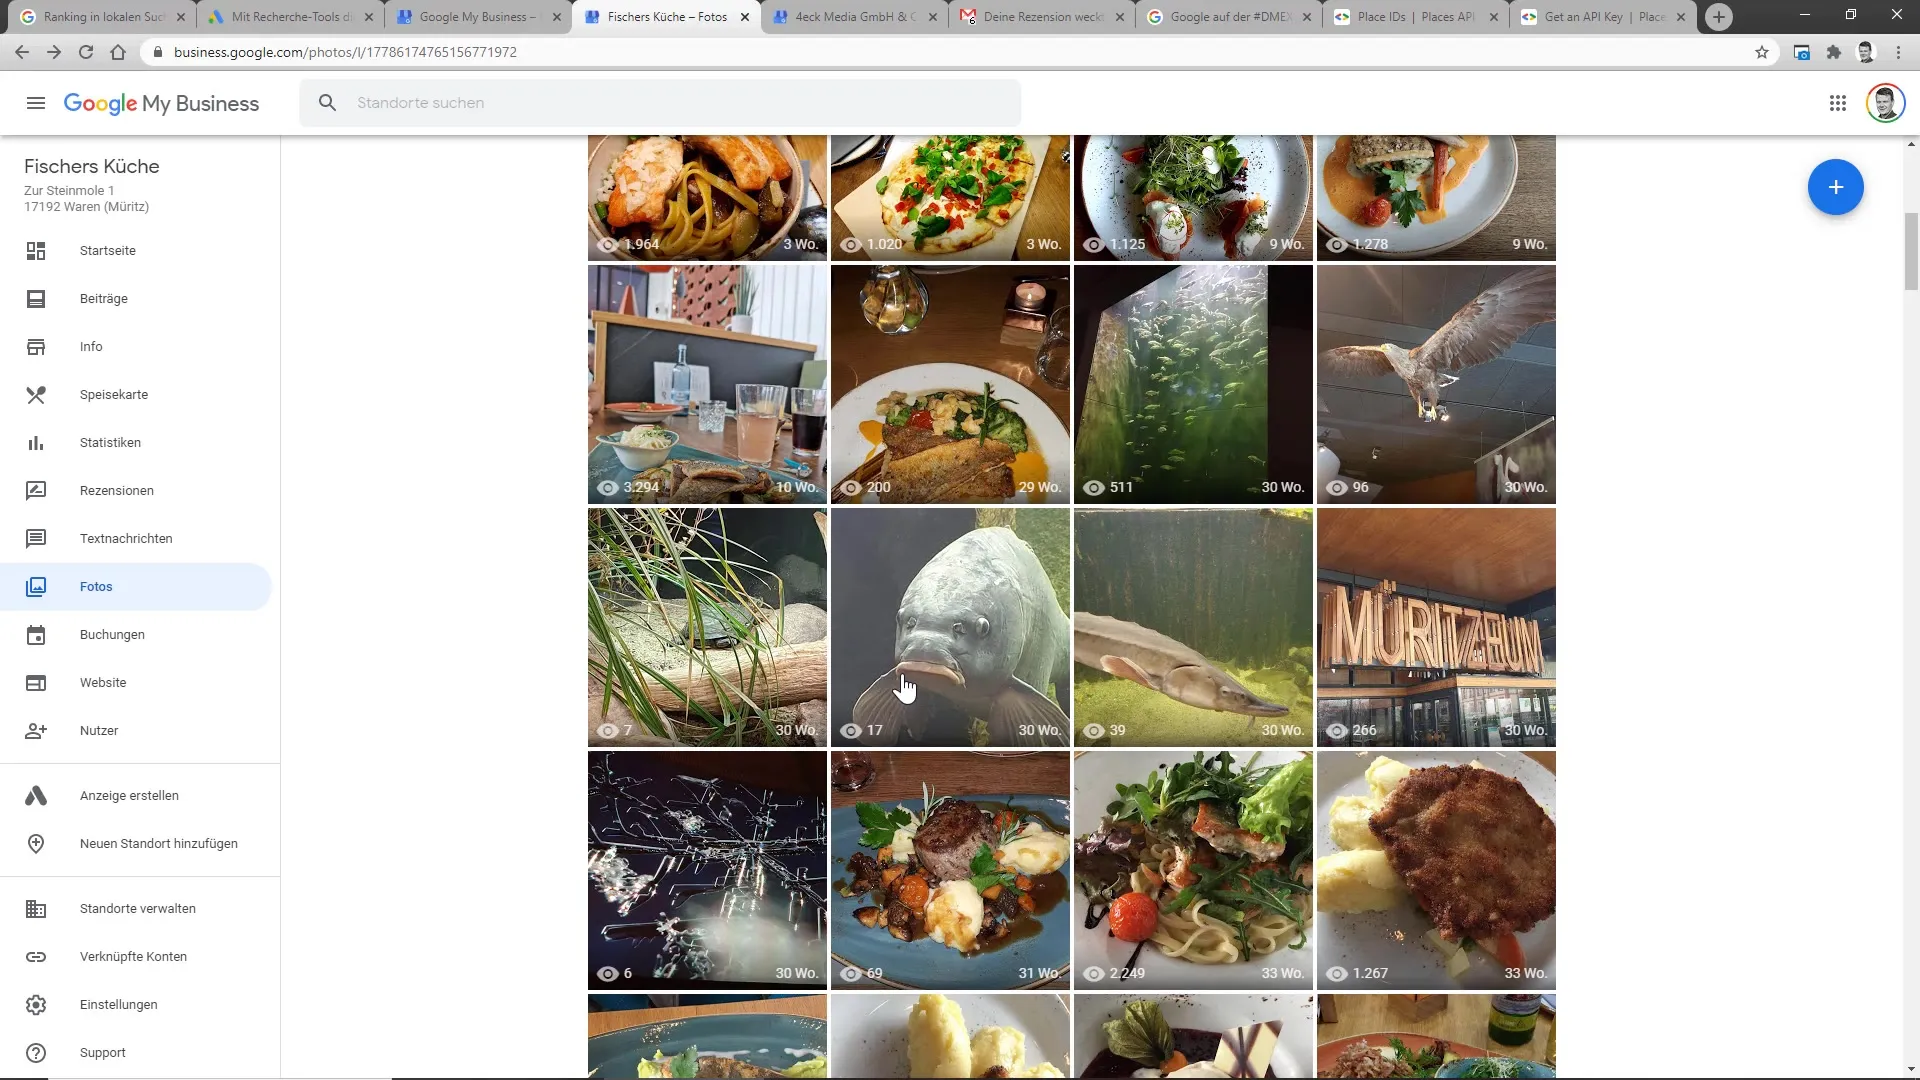Open the schnitzel photo with 1.267 views
Image resolution: width=1920 pixels, height=1080 pixels.
[1436, 870]
